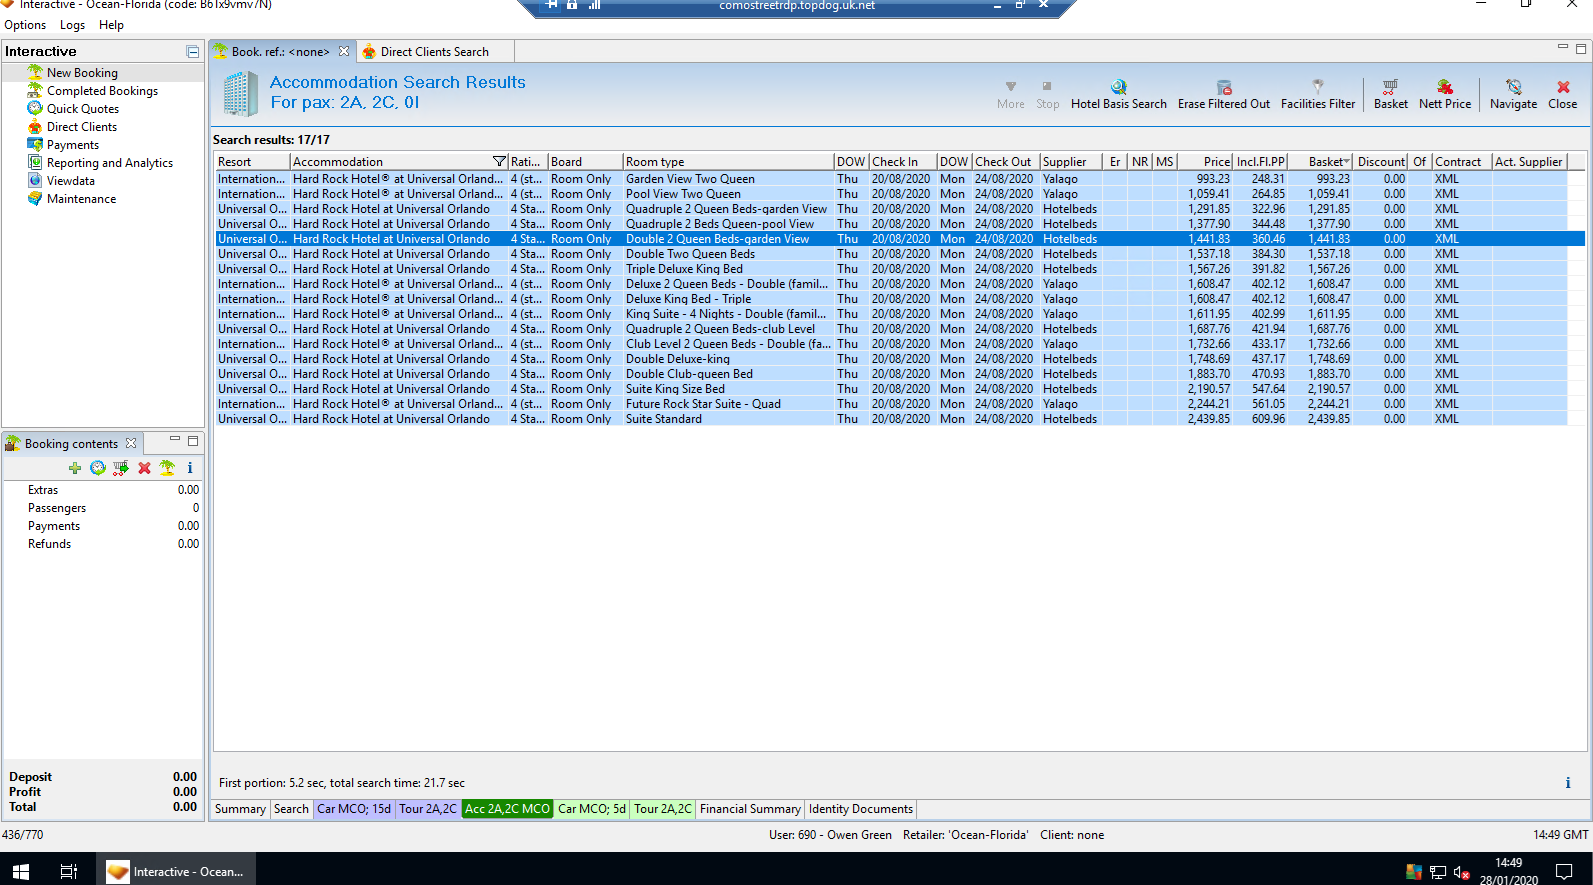Minimize the Booking contents panel

(175, 440)
